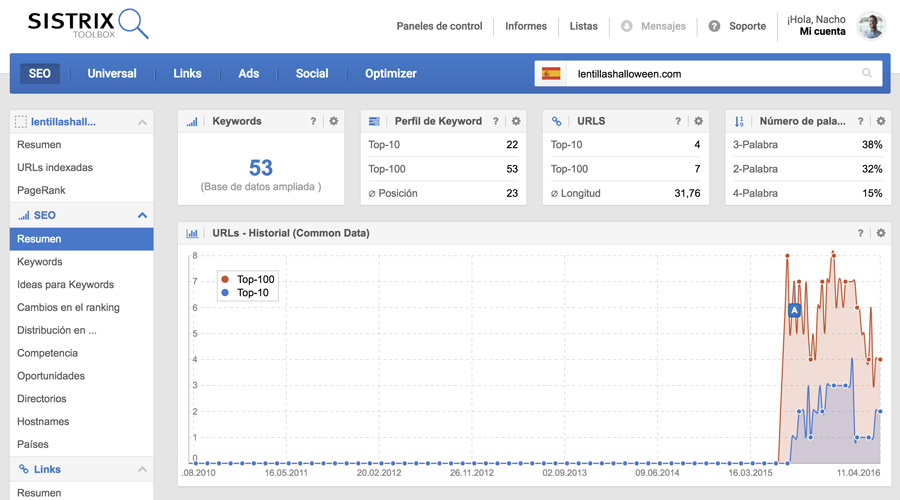Open help for the Keywords box
This screenshot has width=900, height=500.
(x=313, y=121)
